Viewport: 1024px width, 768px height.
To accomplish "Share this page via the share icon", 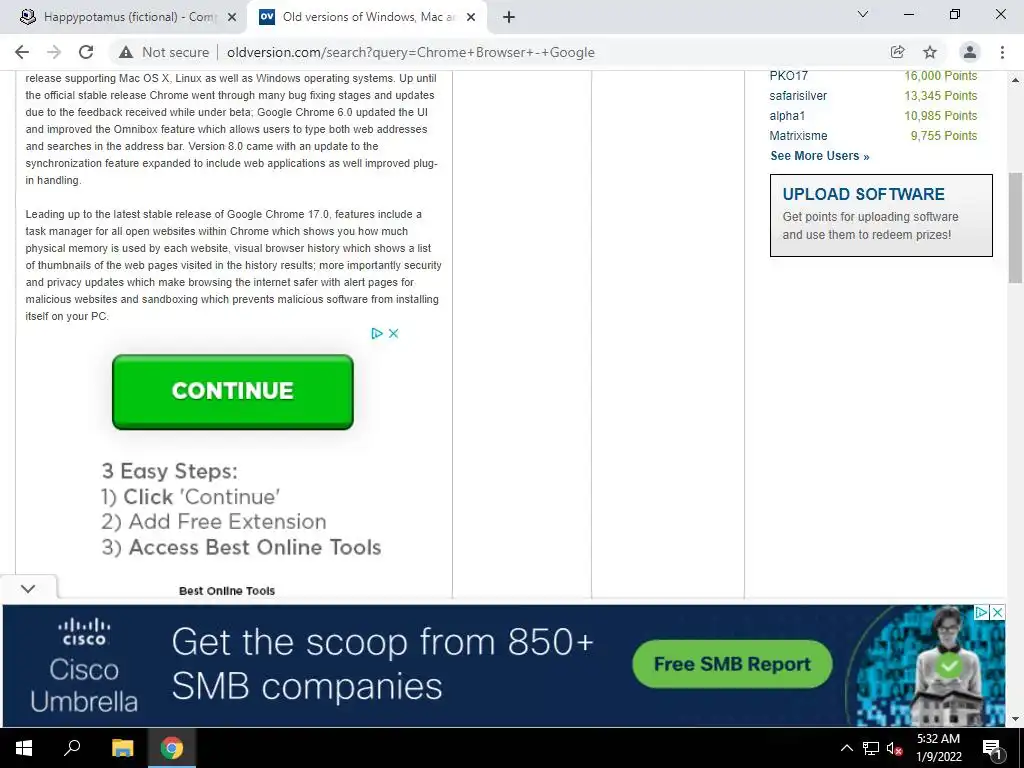I will 897,52.
